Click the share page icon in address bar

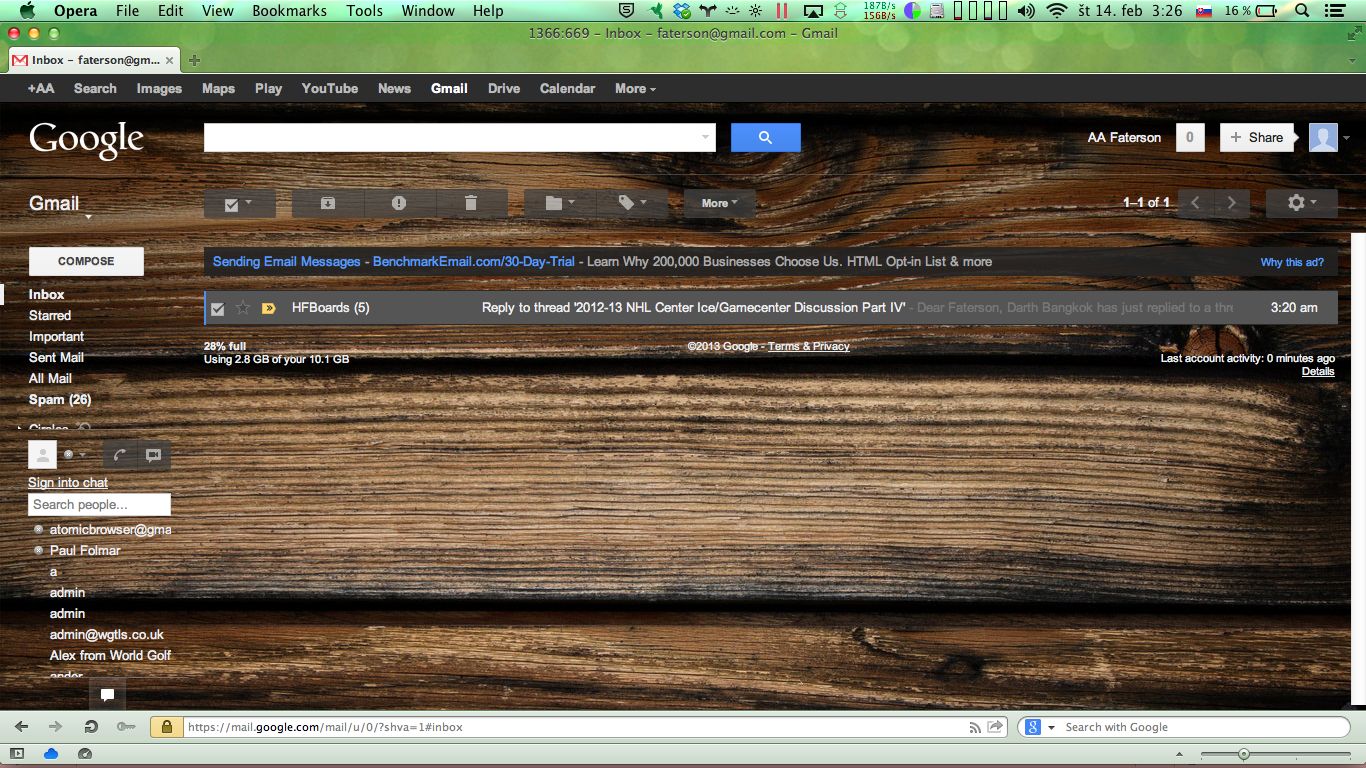tap(996, 727)
